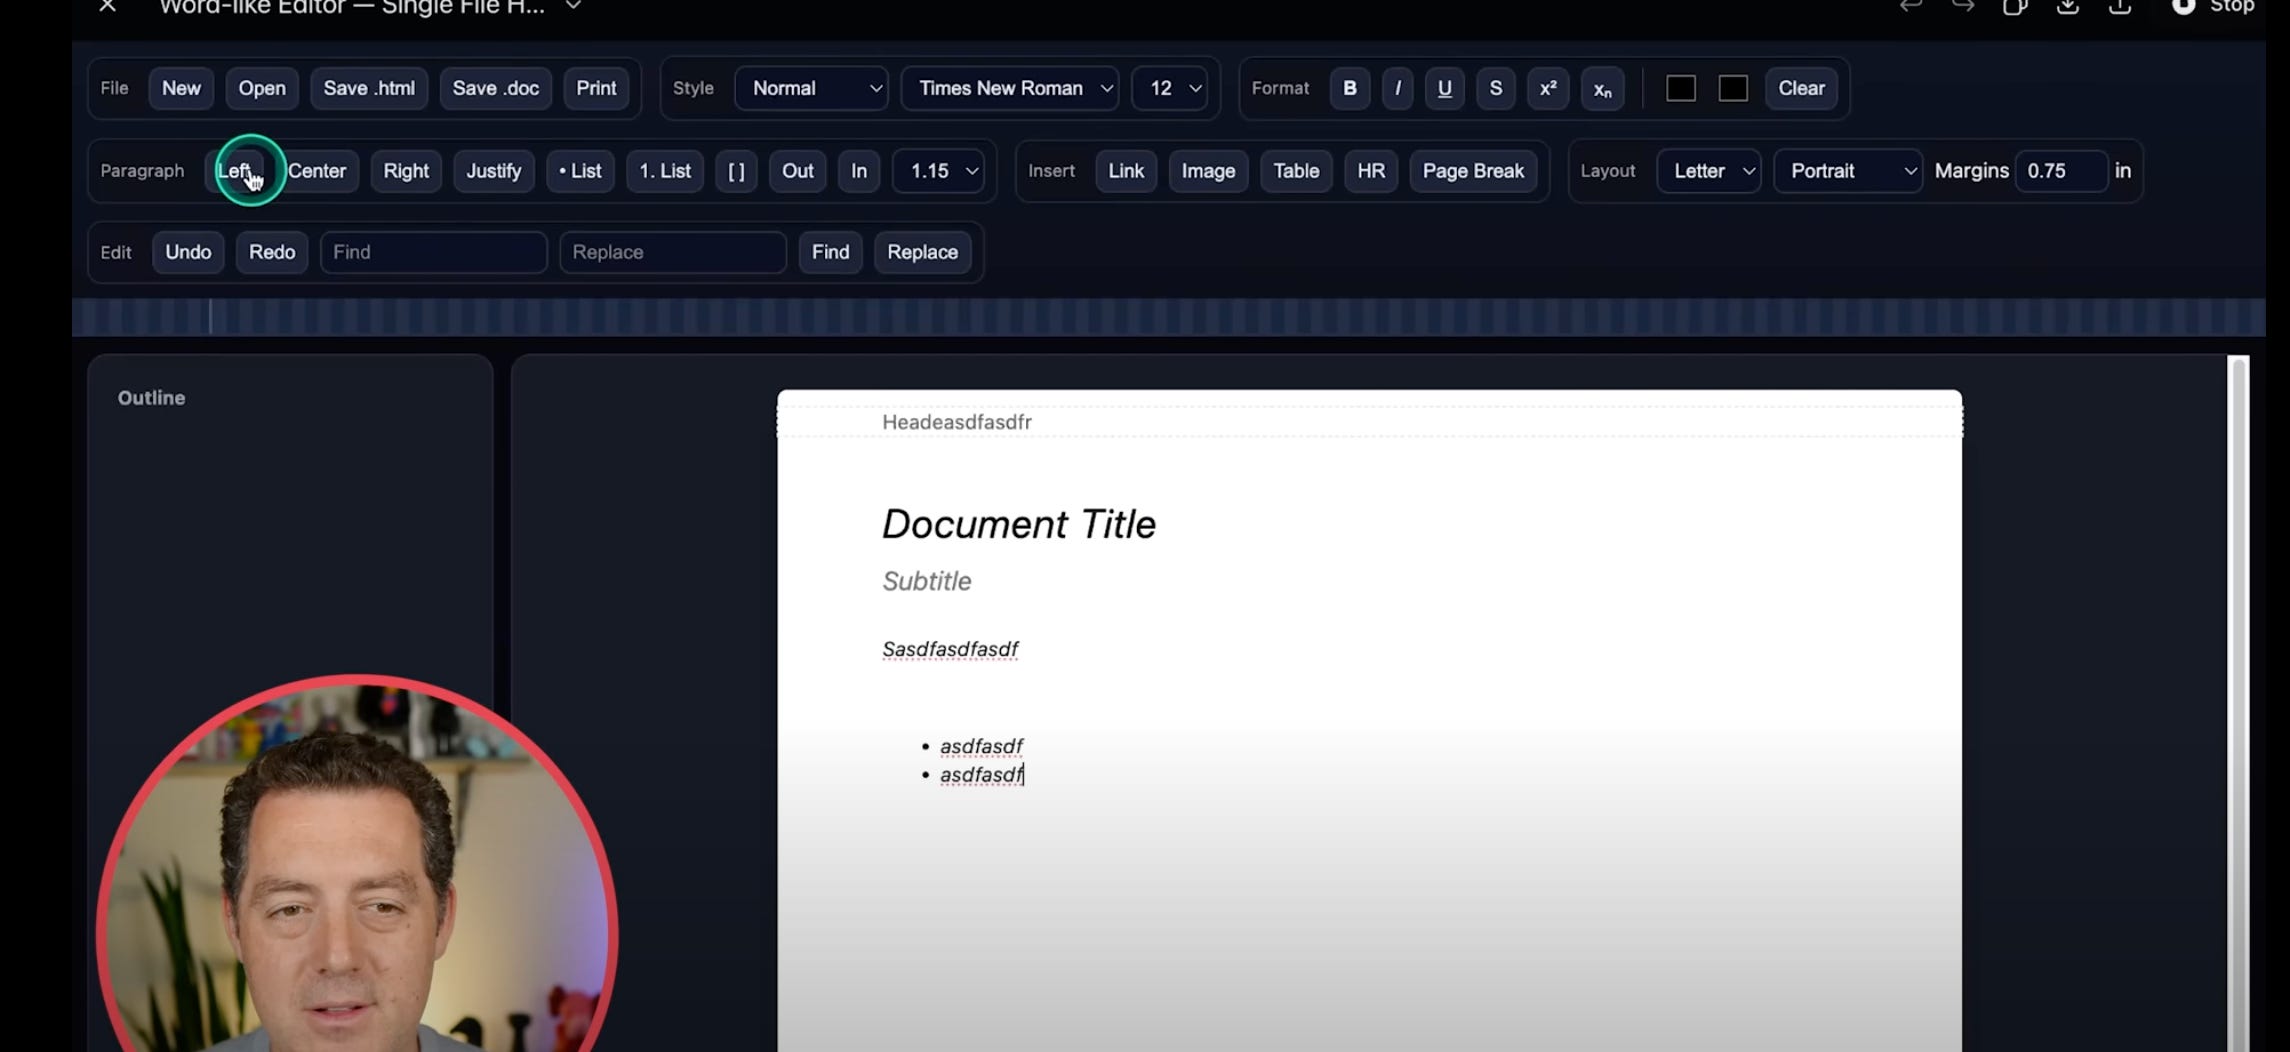The width and height of the screenshot is (2290, 1052).
Task: Indent with the In button
Action: [859, 171]
